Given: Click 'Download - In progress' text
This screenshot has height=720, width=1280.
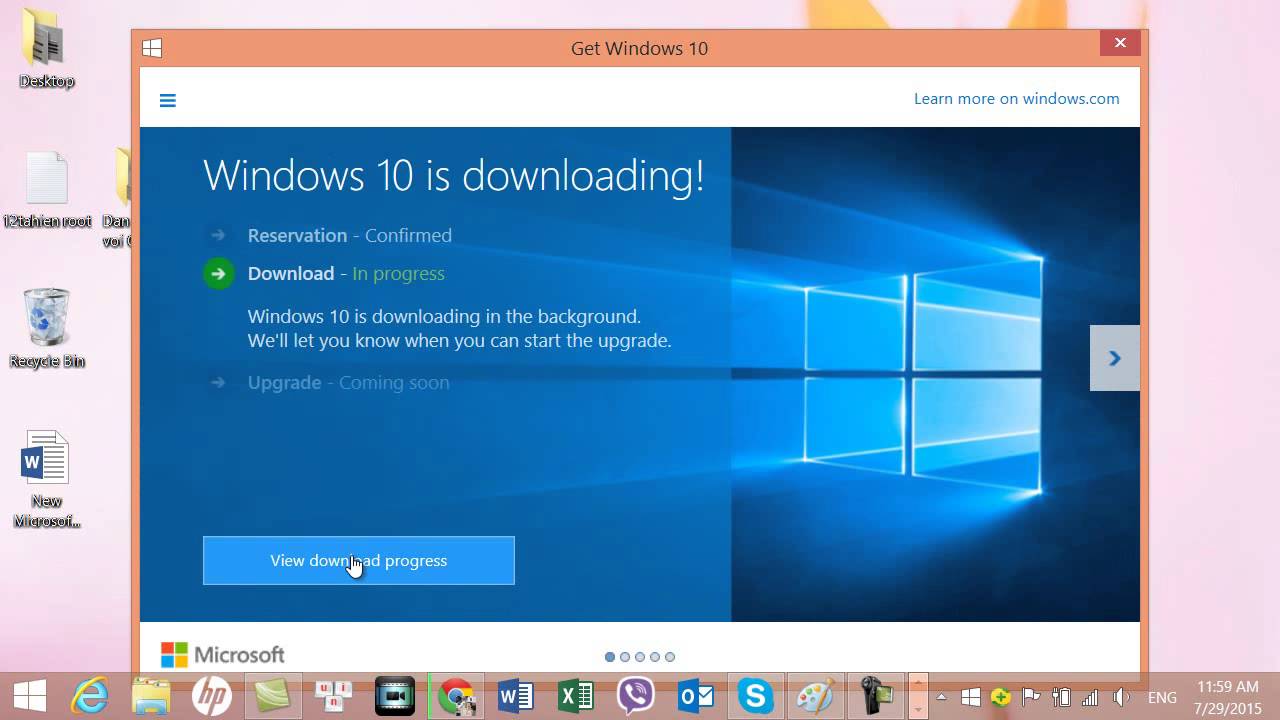Looking at the screenshot, I should tap(346, 273).
